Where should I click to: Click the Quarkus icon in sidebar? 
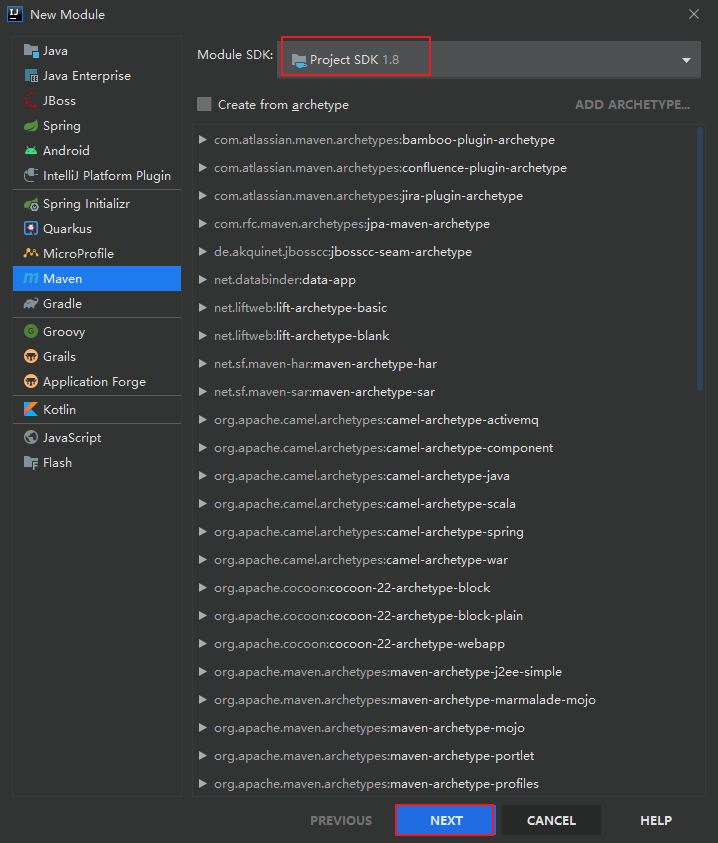(x=31, y=229)
